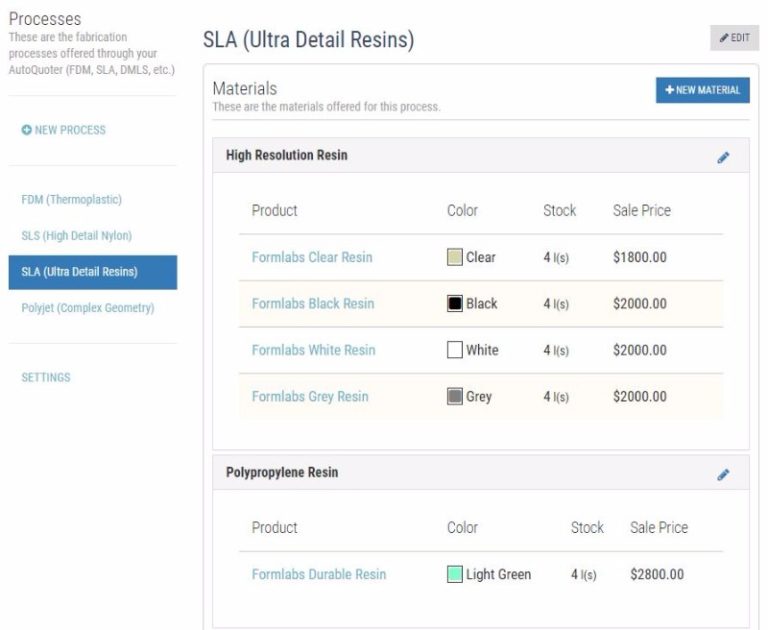Open the SLS (High Detail Nylon) process
Viewport: 768px width, 630px height.
tap(76, 236)
